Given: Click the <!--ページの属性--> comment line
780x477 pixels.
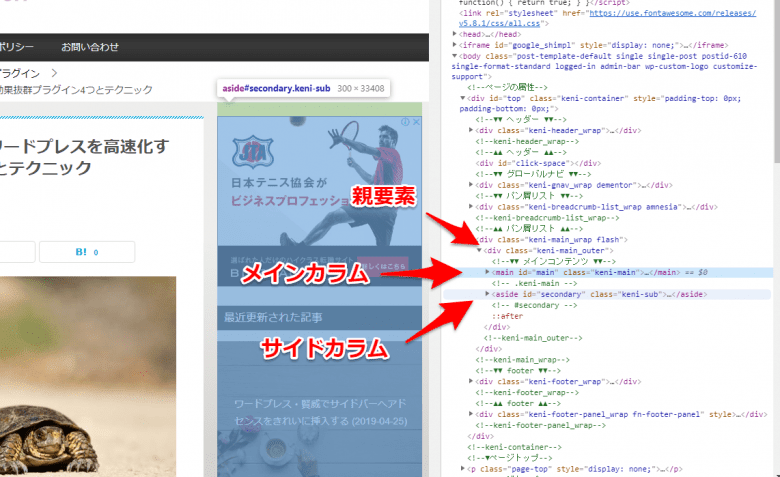Looking at the screenshot, I should 507,87.
